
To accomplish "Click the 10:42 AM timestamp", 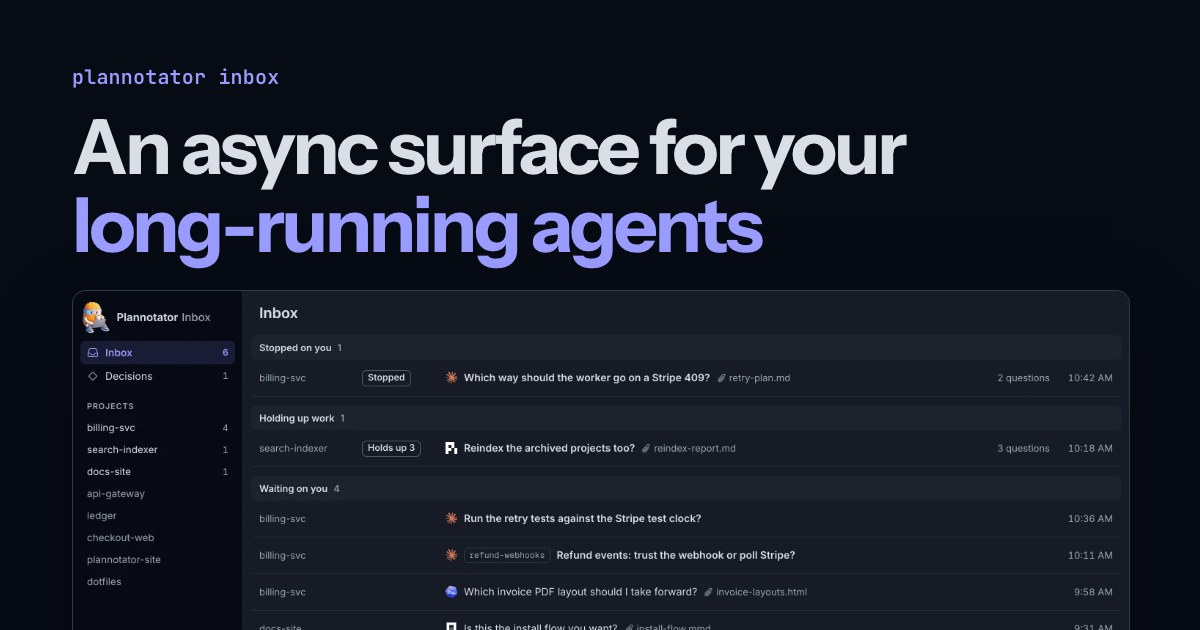I will click(x=1090, y=378).
